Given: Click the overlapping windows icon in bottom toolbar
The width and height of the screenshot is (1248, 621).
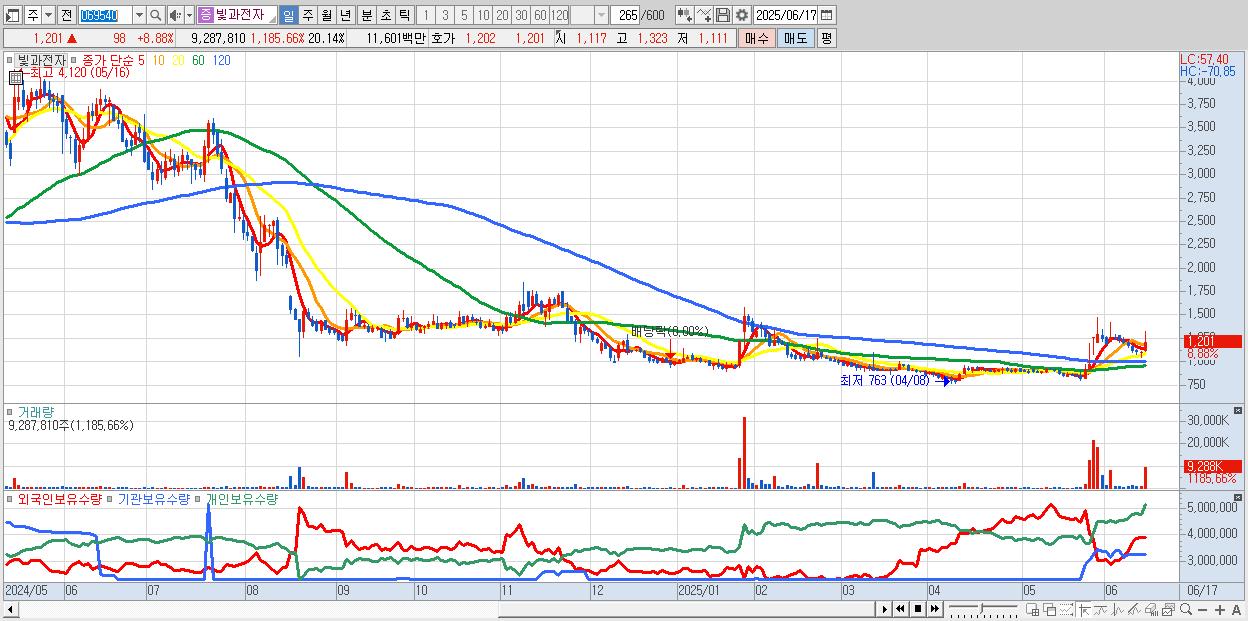Looking at the screenshot, I should pyautogui.click(x=1050, y=610).
